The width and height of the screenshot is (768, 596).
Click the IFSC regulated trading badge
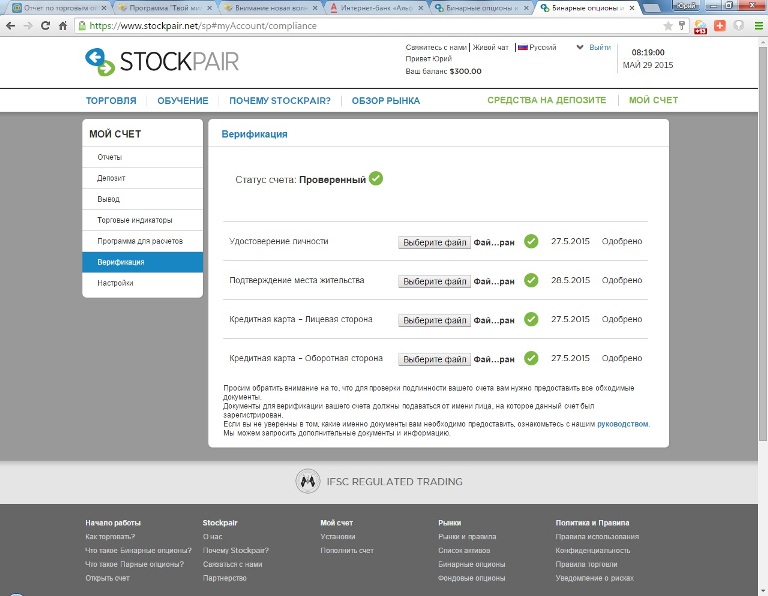coord(379,481)
